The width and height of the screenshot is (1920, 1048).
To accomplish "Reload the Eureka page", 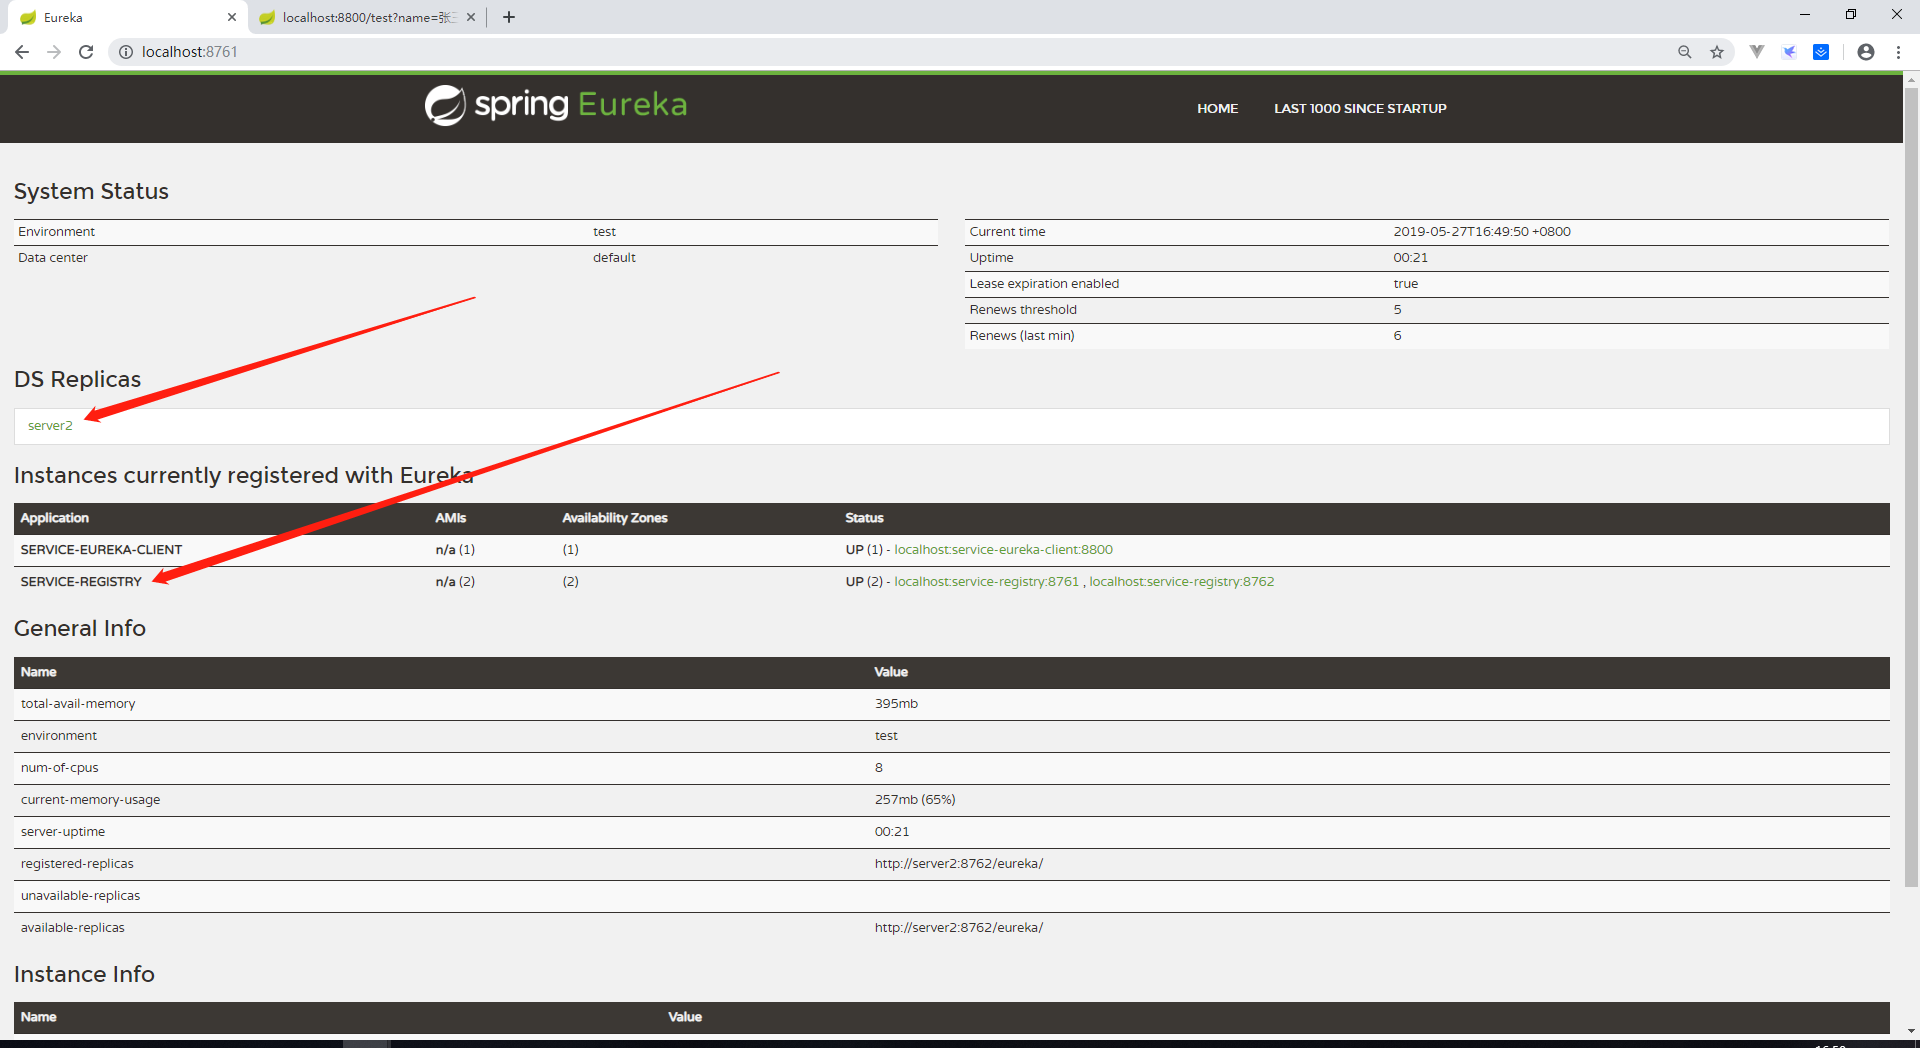I will pyautogui.click(x=86, y=52).
